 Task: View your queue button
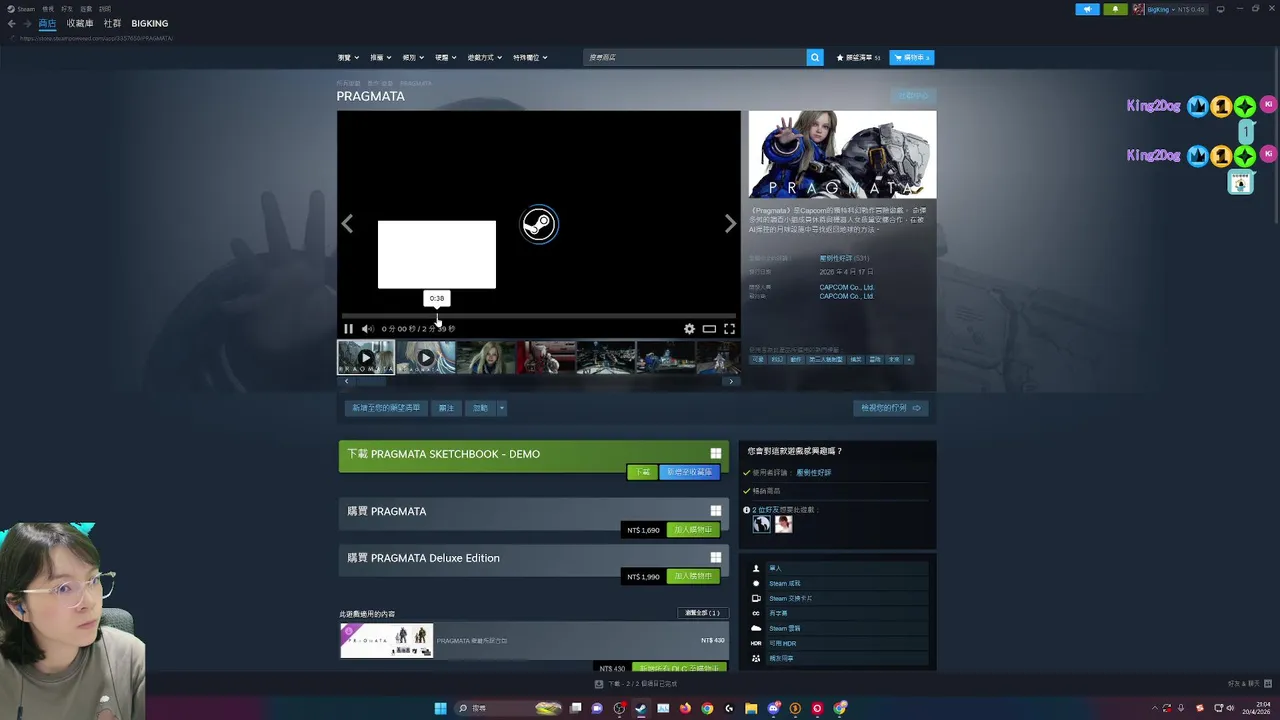point(891,408)
